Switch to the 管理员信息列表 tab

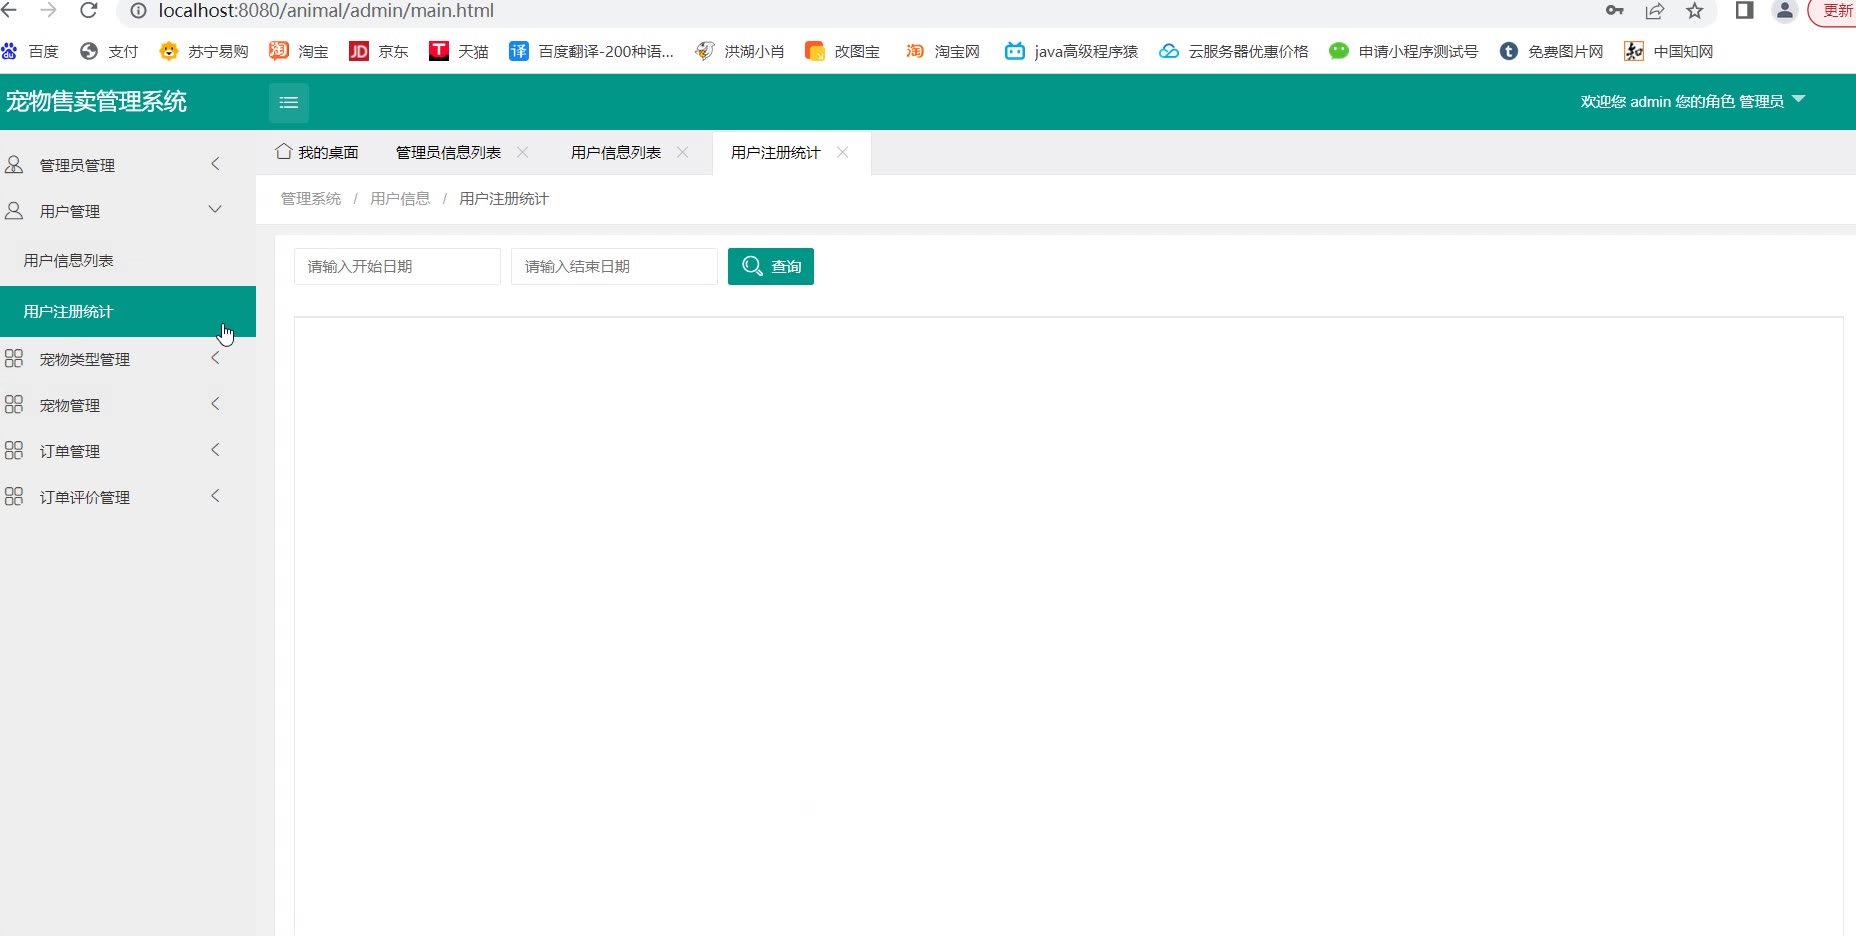448,152
